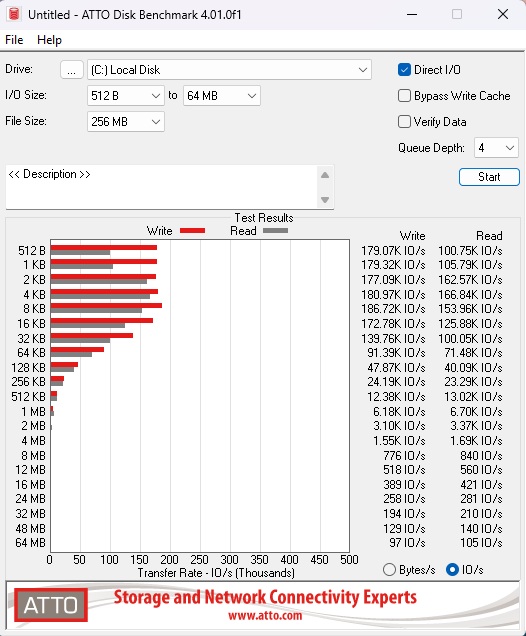
Task: Click the Write column header in results
Action: point(412,236)
